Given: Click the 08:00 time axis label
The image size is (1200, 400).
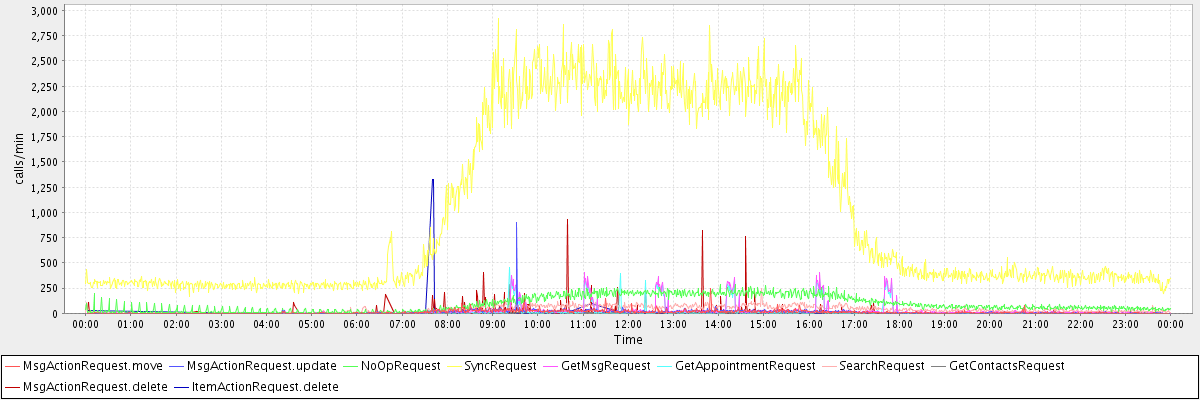Looking at the screenshot, I should pyautogui.click(x=447, y=324).
